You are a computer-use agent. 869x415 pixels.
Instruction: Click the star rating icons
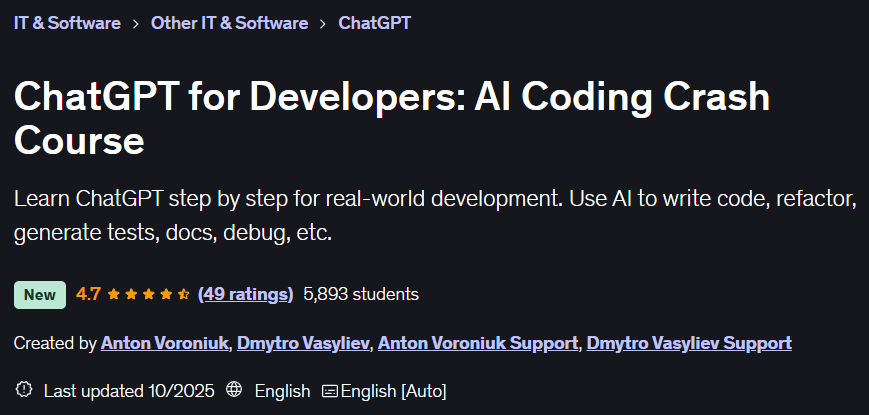tap(149, 294)
